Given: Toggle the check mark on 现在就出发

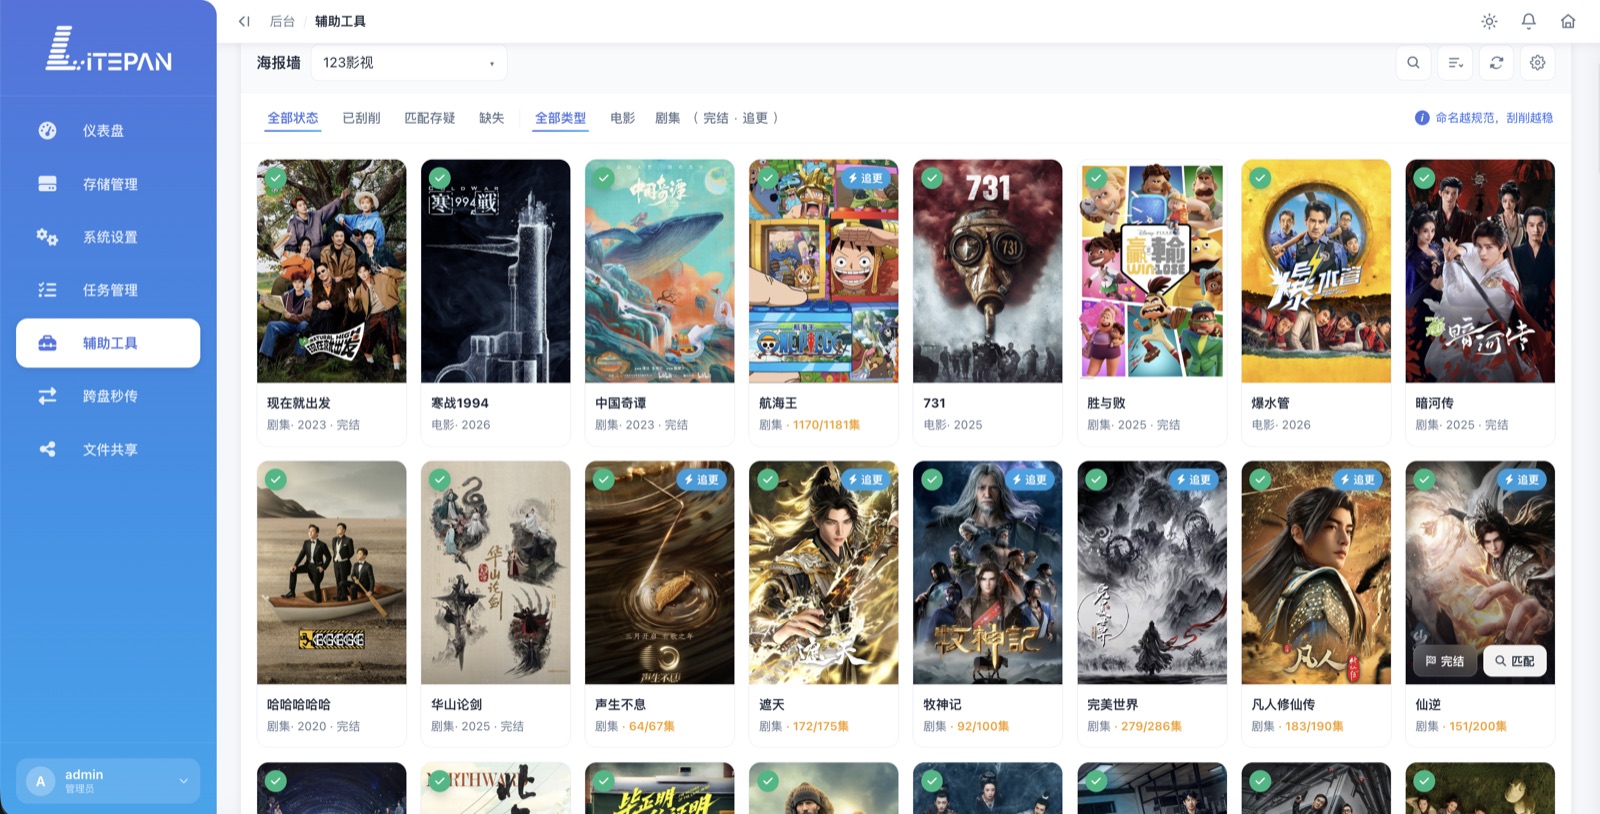Looking at the screenshot, I should (276, 178).
